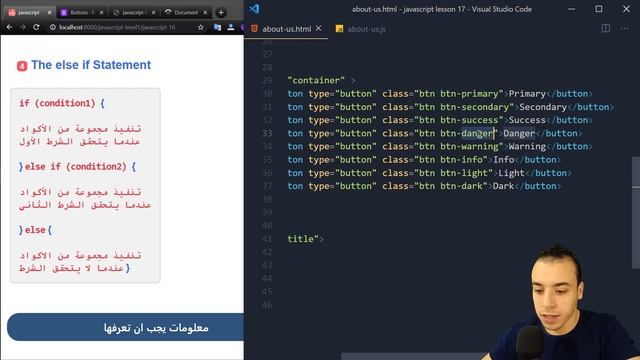The height and width of the screenshot is (360, 640).
Task: Click the Secondary label text in code
Action: point(543,107)
